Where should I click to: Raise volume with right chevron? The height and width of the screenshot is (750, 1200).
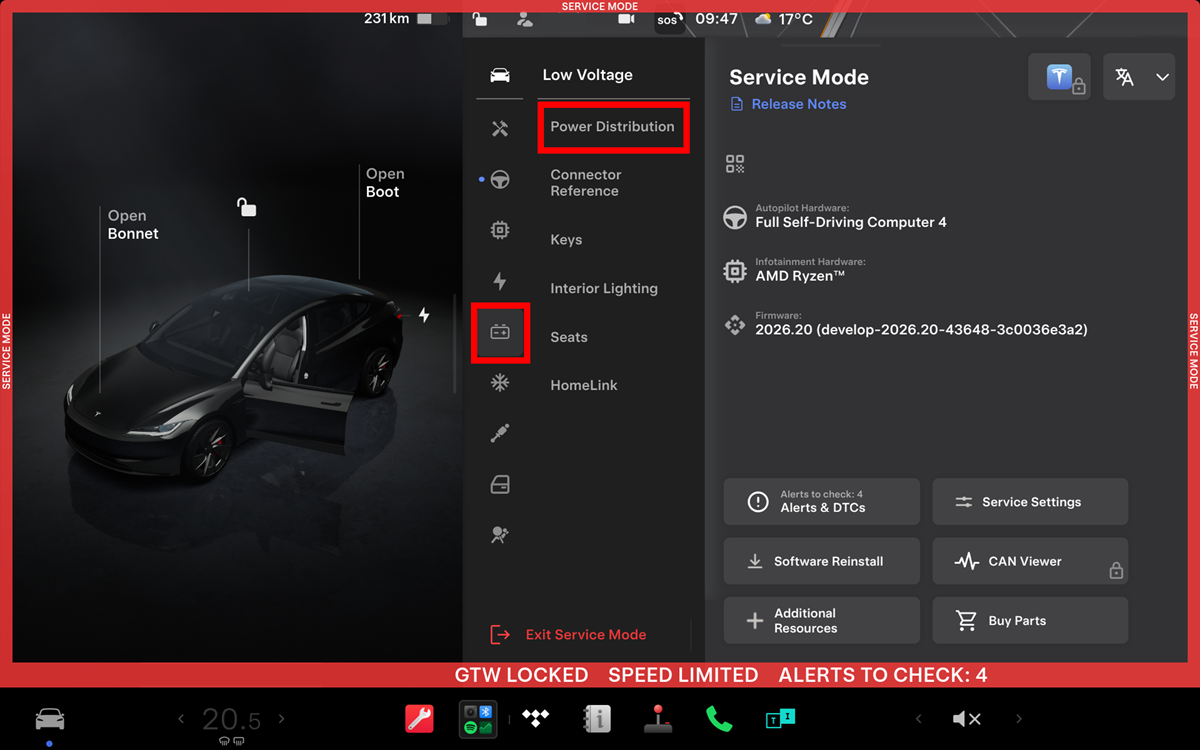pyautogui.click(x=1019, y=719)
